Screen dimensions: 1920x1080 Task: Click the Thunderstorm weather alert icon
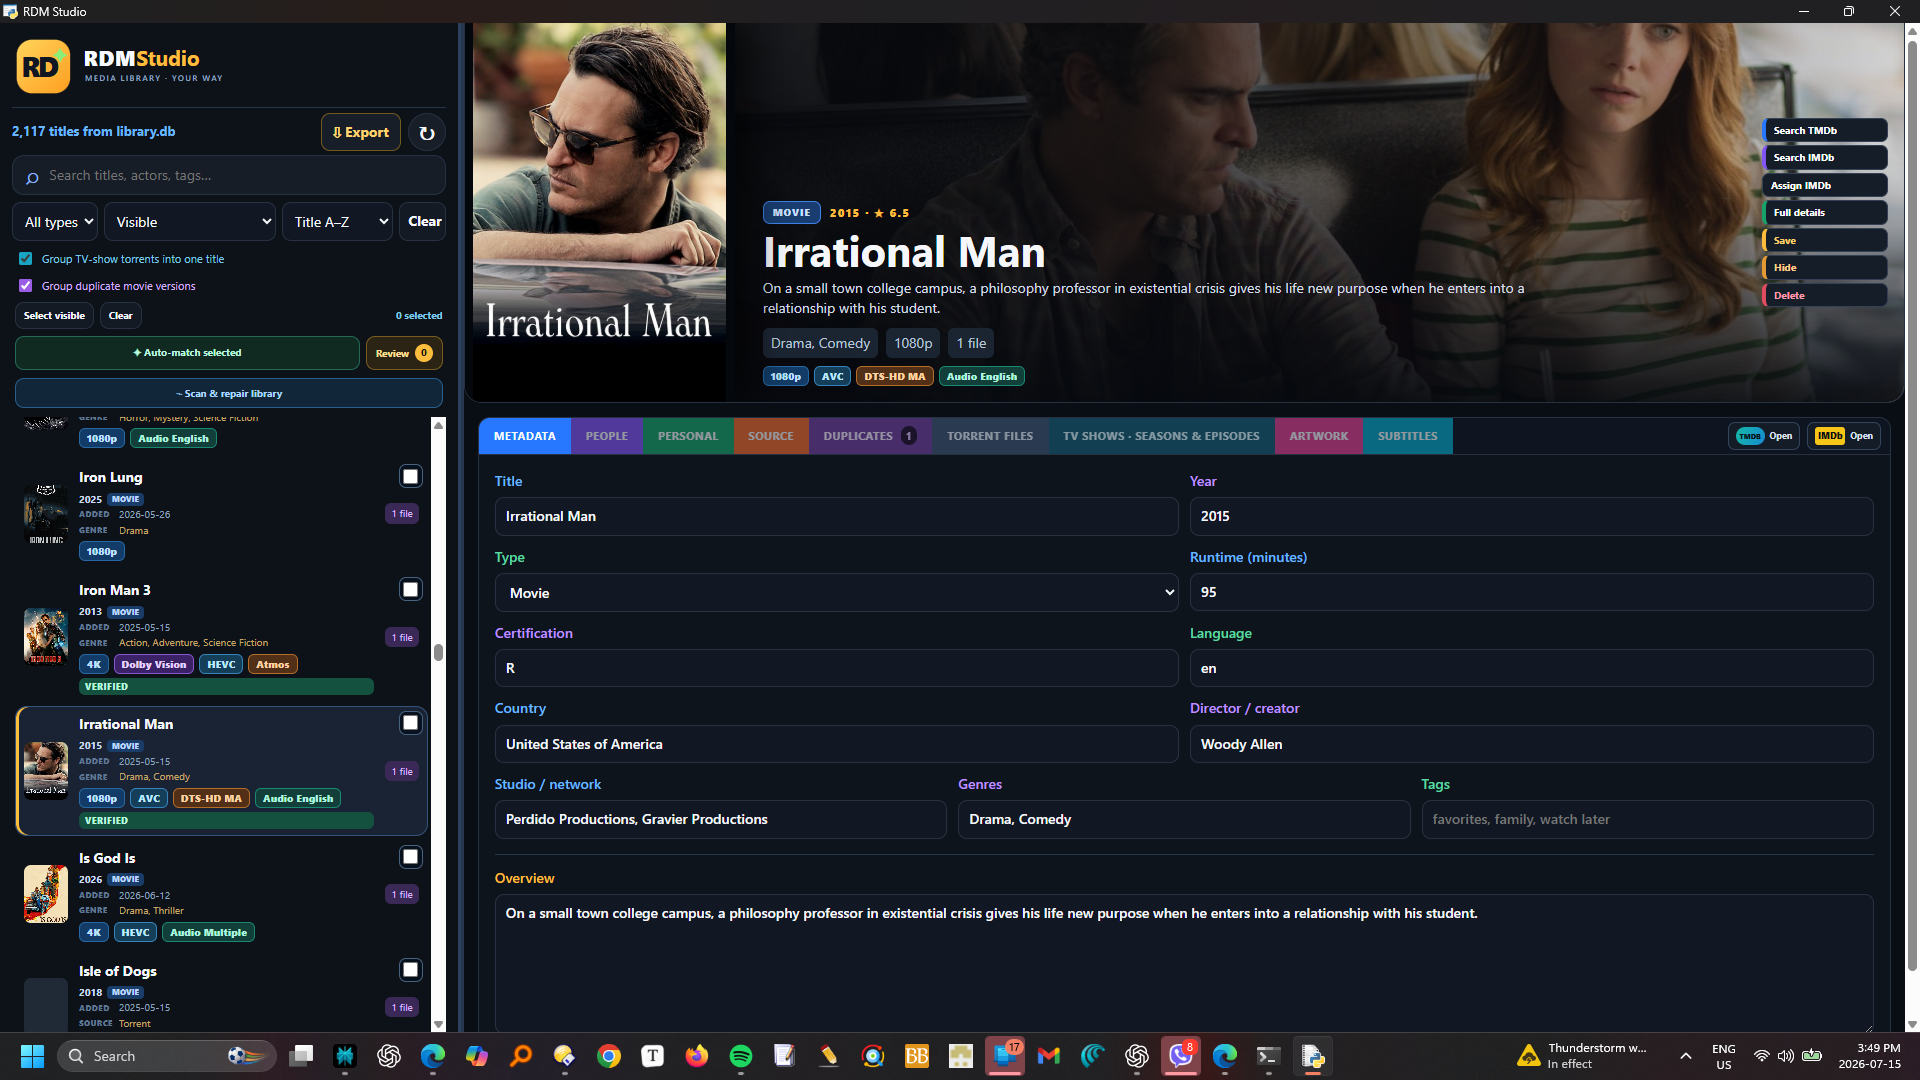1528,1056
